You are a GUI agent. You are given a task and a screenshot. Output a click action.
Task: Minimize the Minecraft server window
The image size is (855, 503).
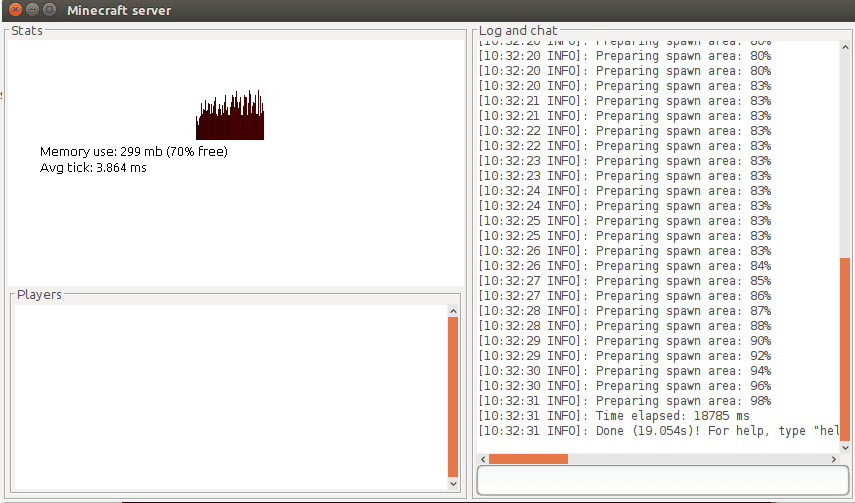(x=31, y=10)
